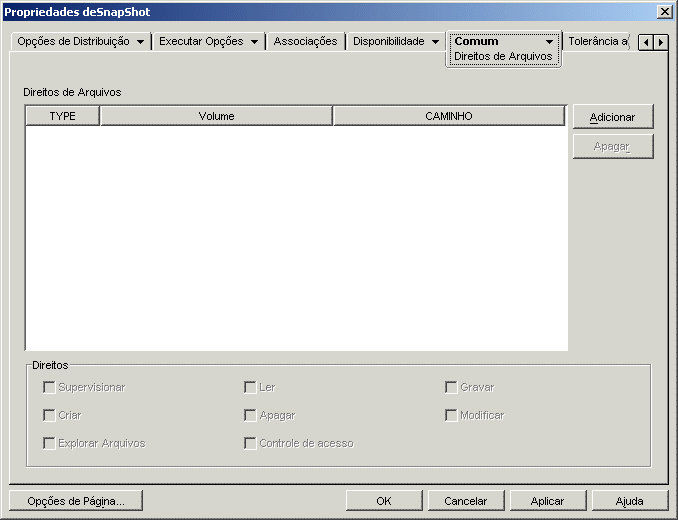Enable the Modificar checkbox
The width and height of the screenshot is (678, 520).
[451, 415]
